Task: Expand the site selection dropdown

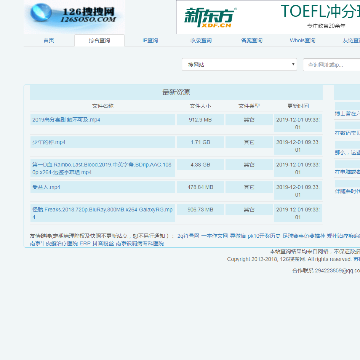Action: [x=239, y=64]
